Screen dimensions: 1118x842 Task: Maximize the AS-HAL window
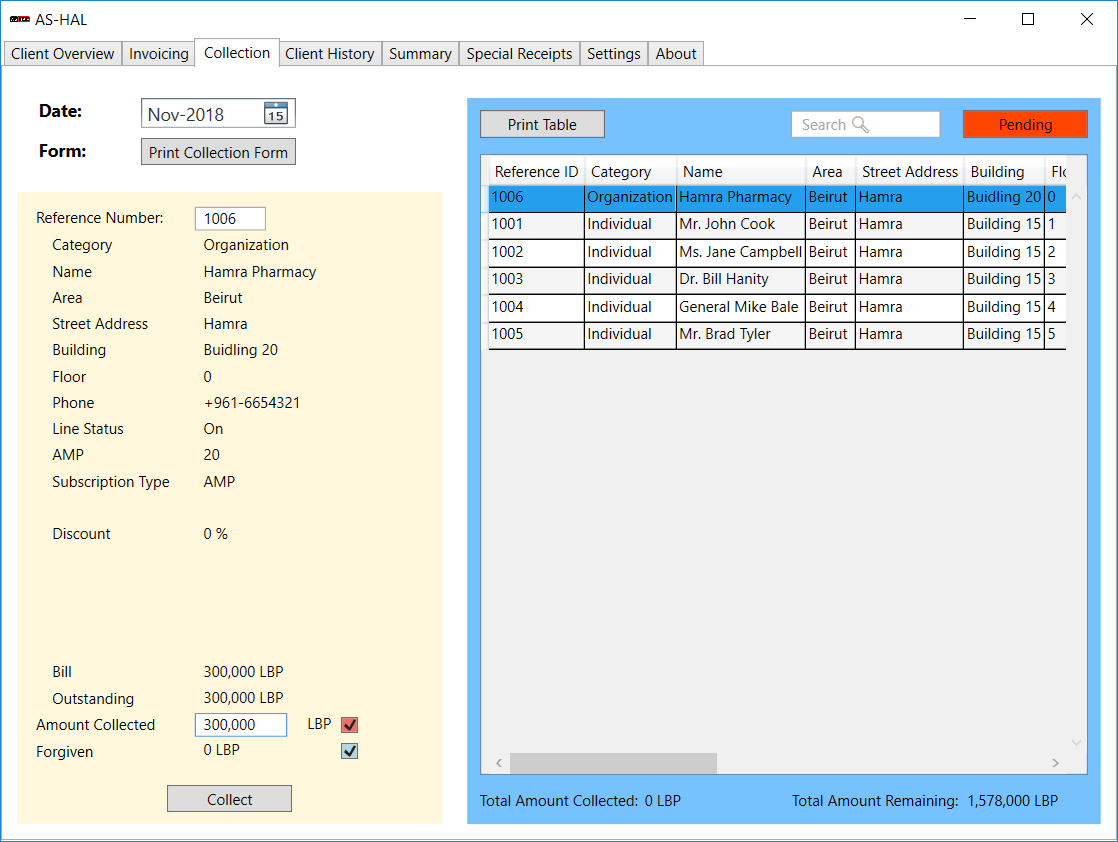coord(1027,19)
